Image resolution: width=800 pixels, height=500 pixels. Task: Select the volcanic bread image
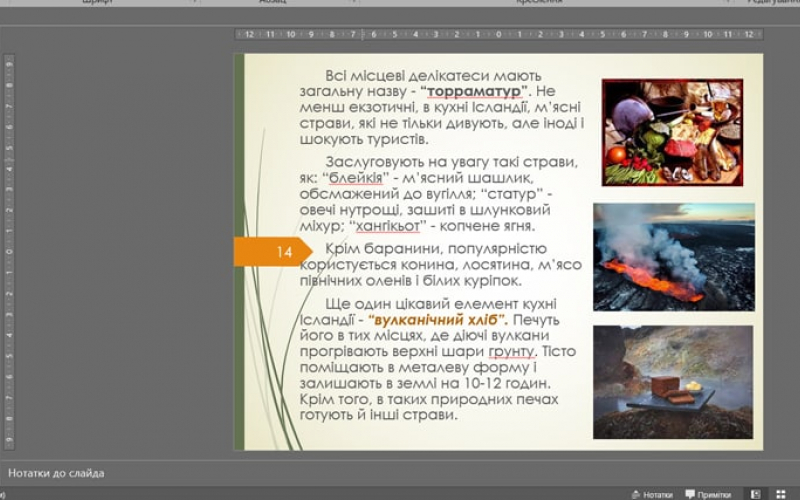point(672,382)
